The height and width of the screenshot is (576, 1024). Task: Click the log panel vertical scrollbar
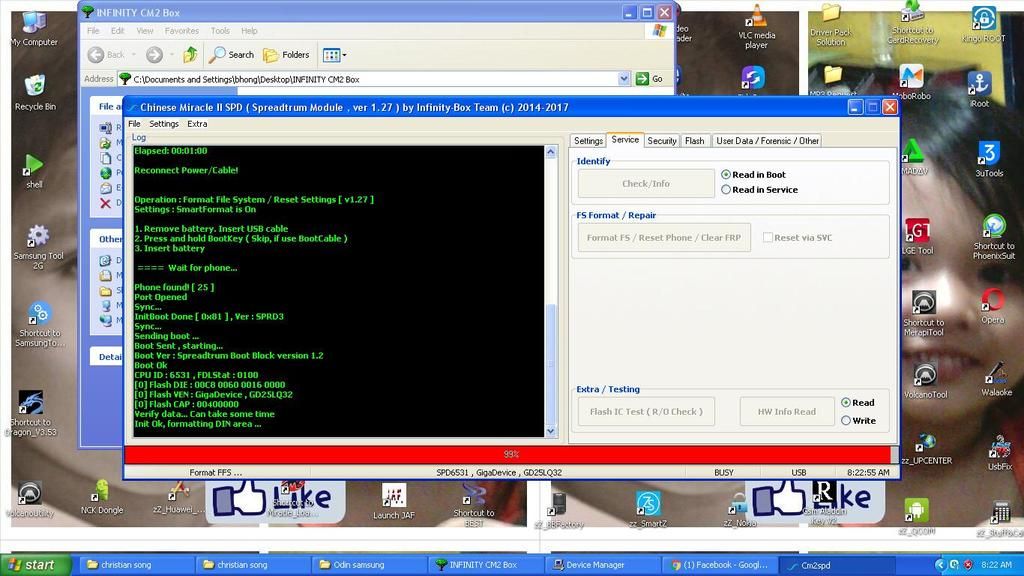click(551, 290)
